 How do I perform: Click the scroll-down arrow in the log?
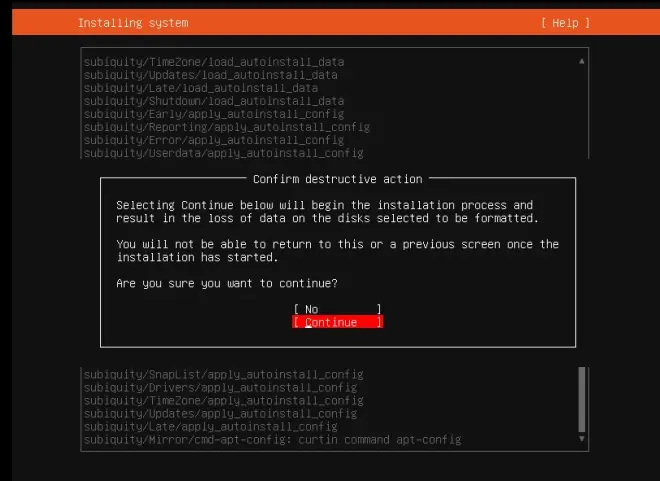(x=581, y=438)
